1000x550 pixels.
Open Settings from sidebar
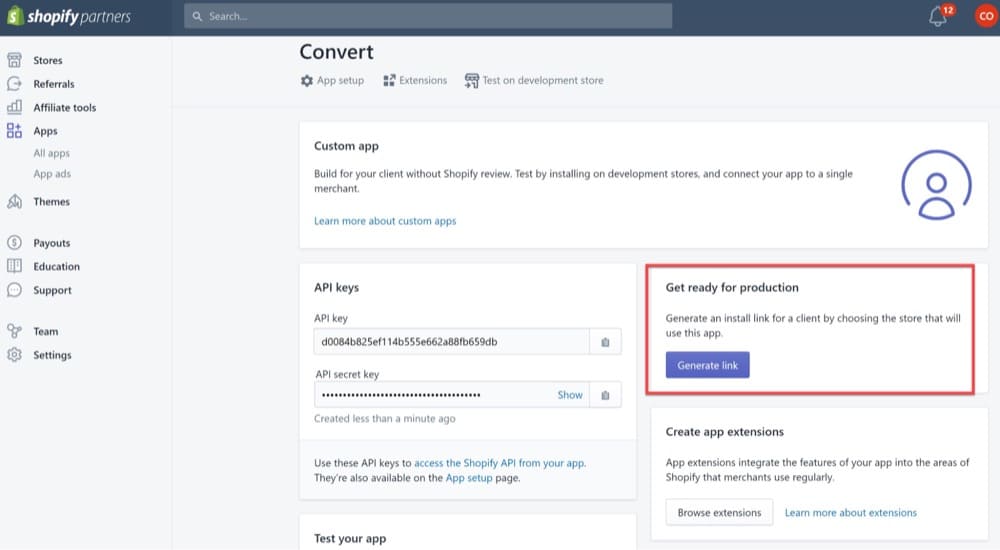pos(52,355)
